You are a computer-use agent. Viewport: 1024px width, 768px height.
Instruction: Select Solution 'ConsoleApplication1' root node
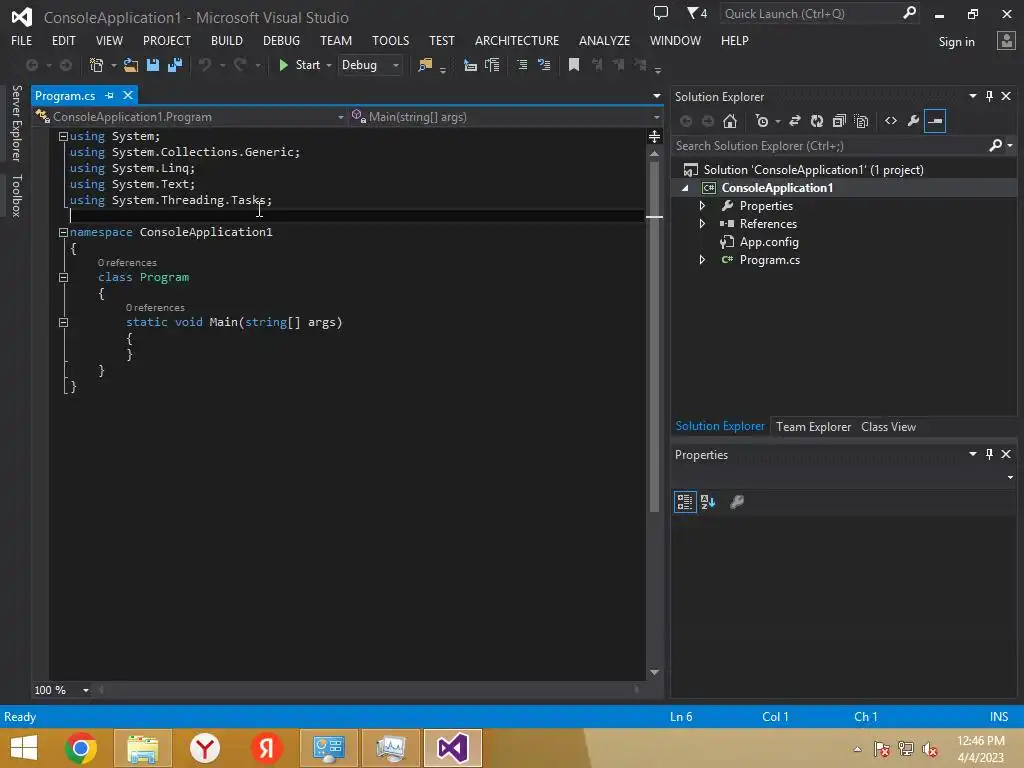(813, 170)
